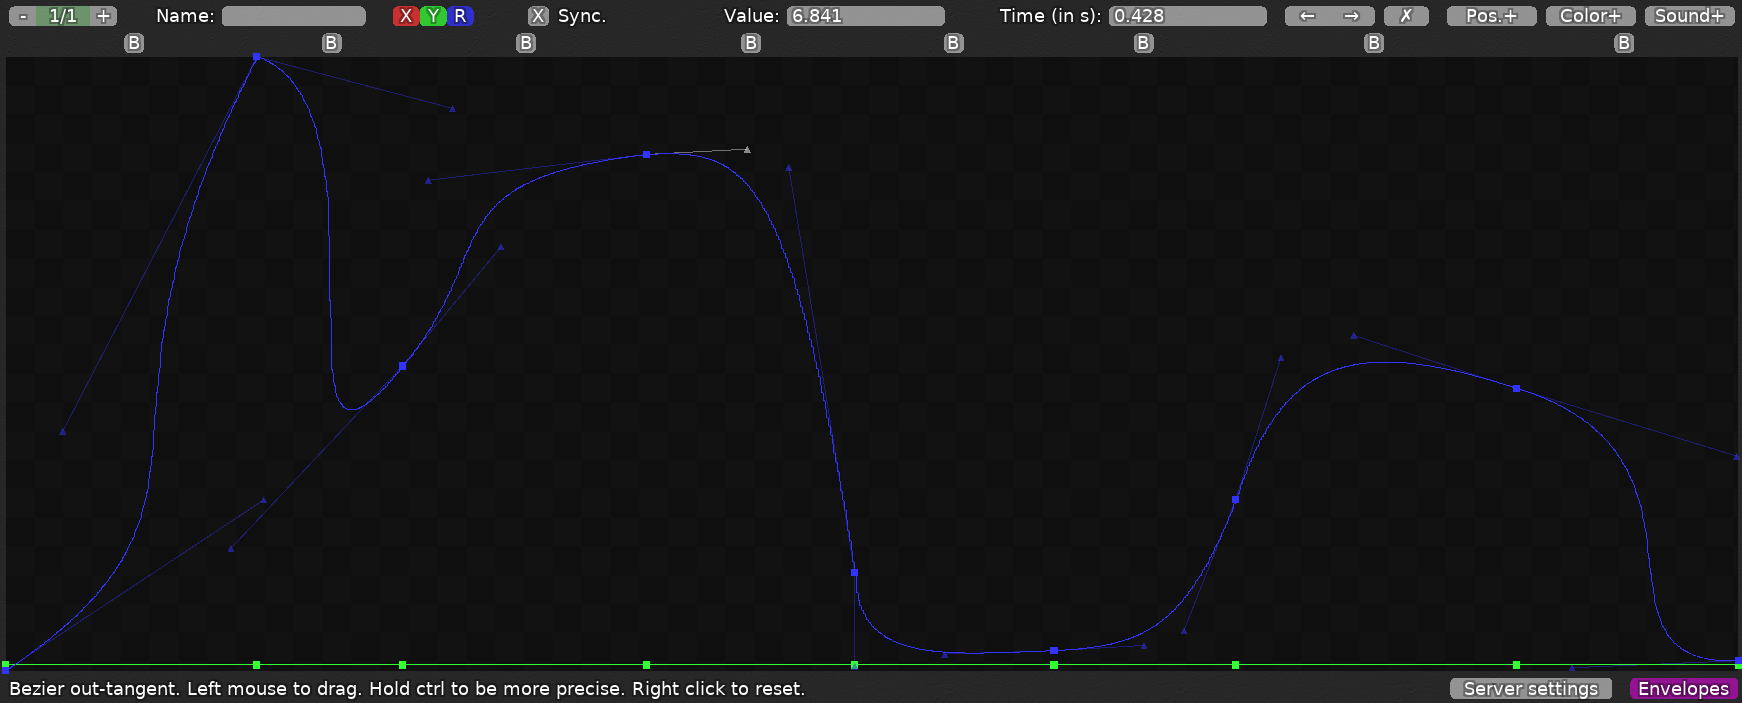Click the B curve-type button below Sync.
1742x703 pixels.
click(526, 43)
